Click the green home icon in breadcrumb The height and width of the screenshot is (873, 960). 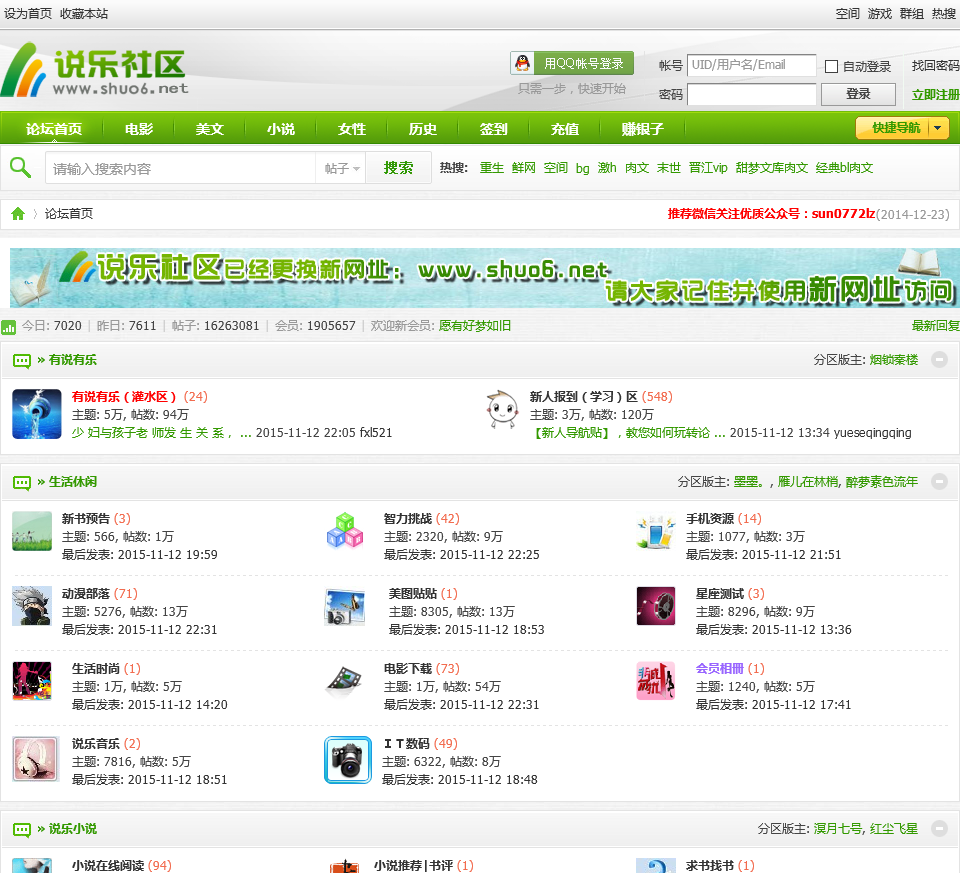click(x=18, y=214)
